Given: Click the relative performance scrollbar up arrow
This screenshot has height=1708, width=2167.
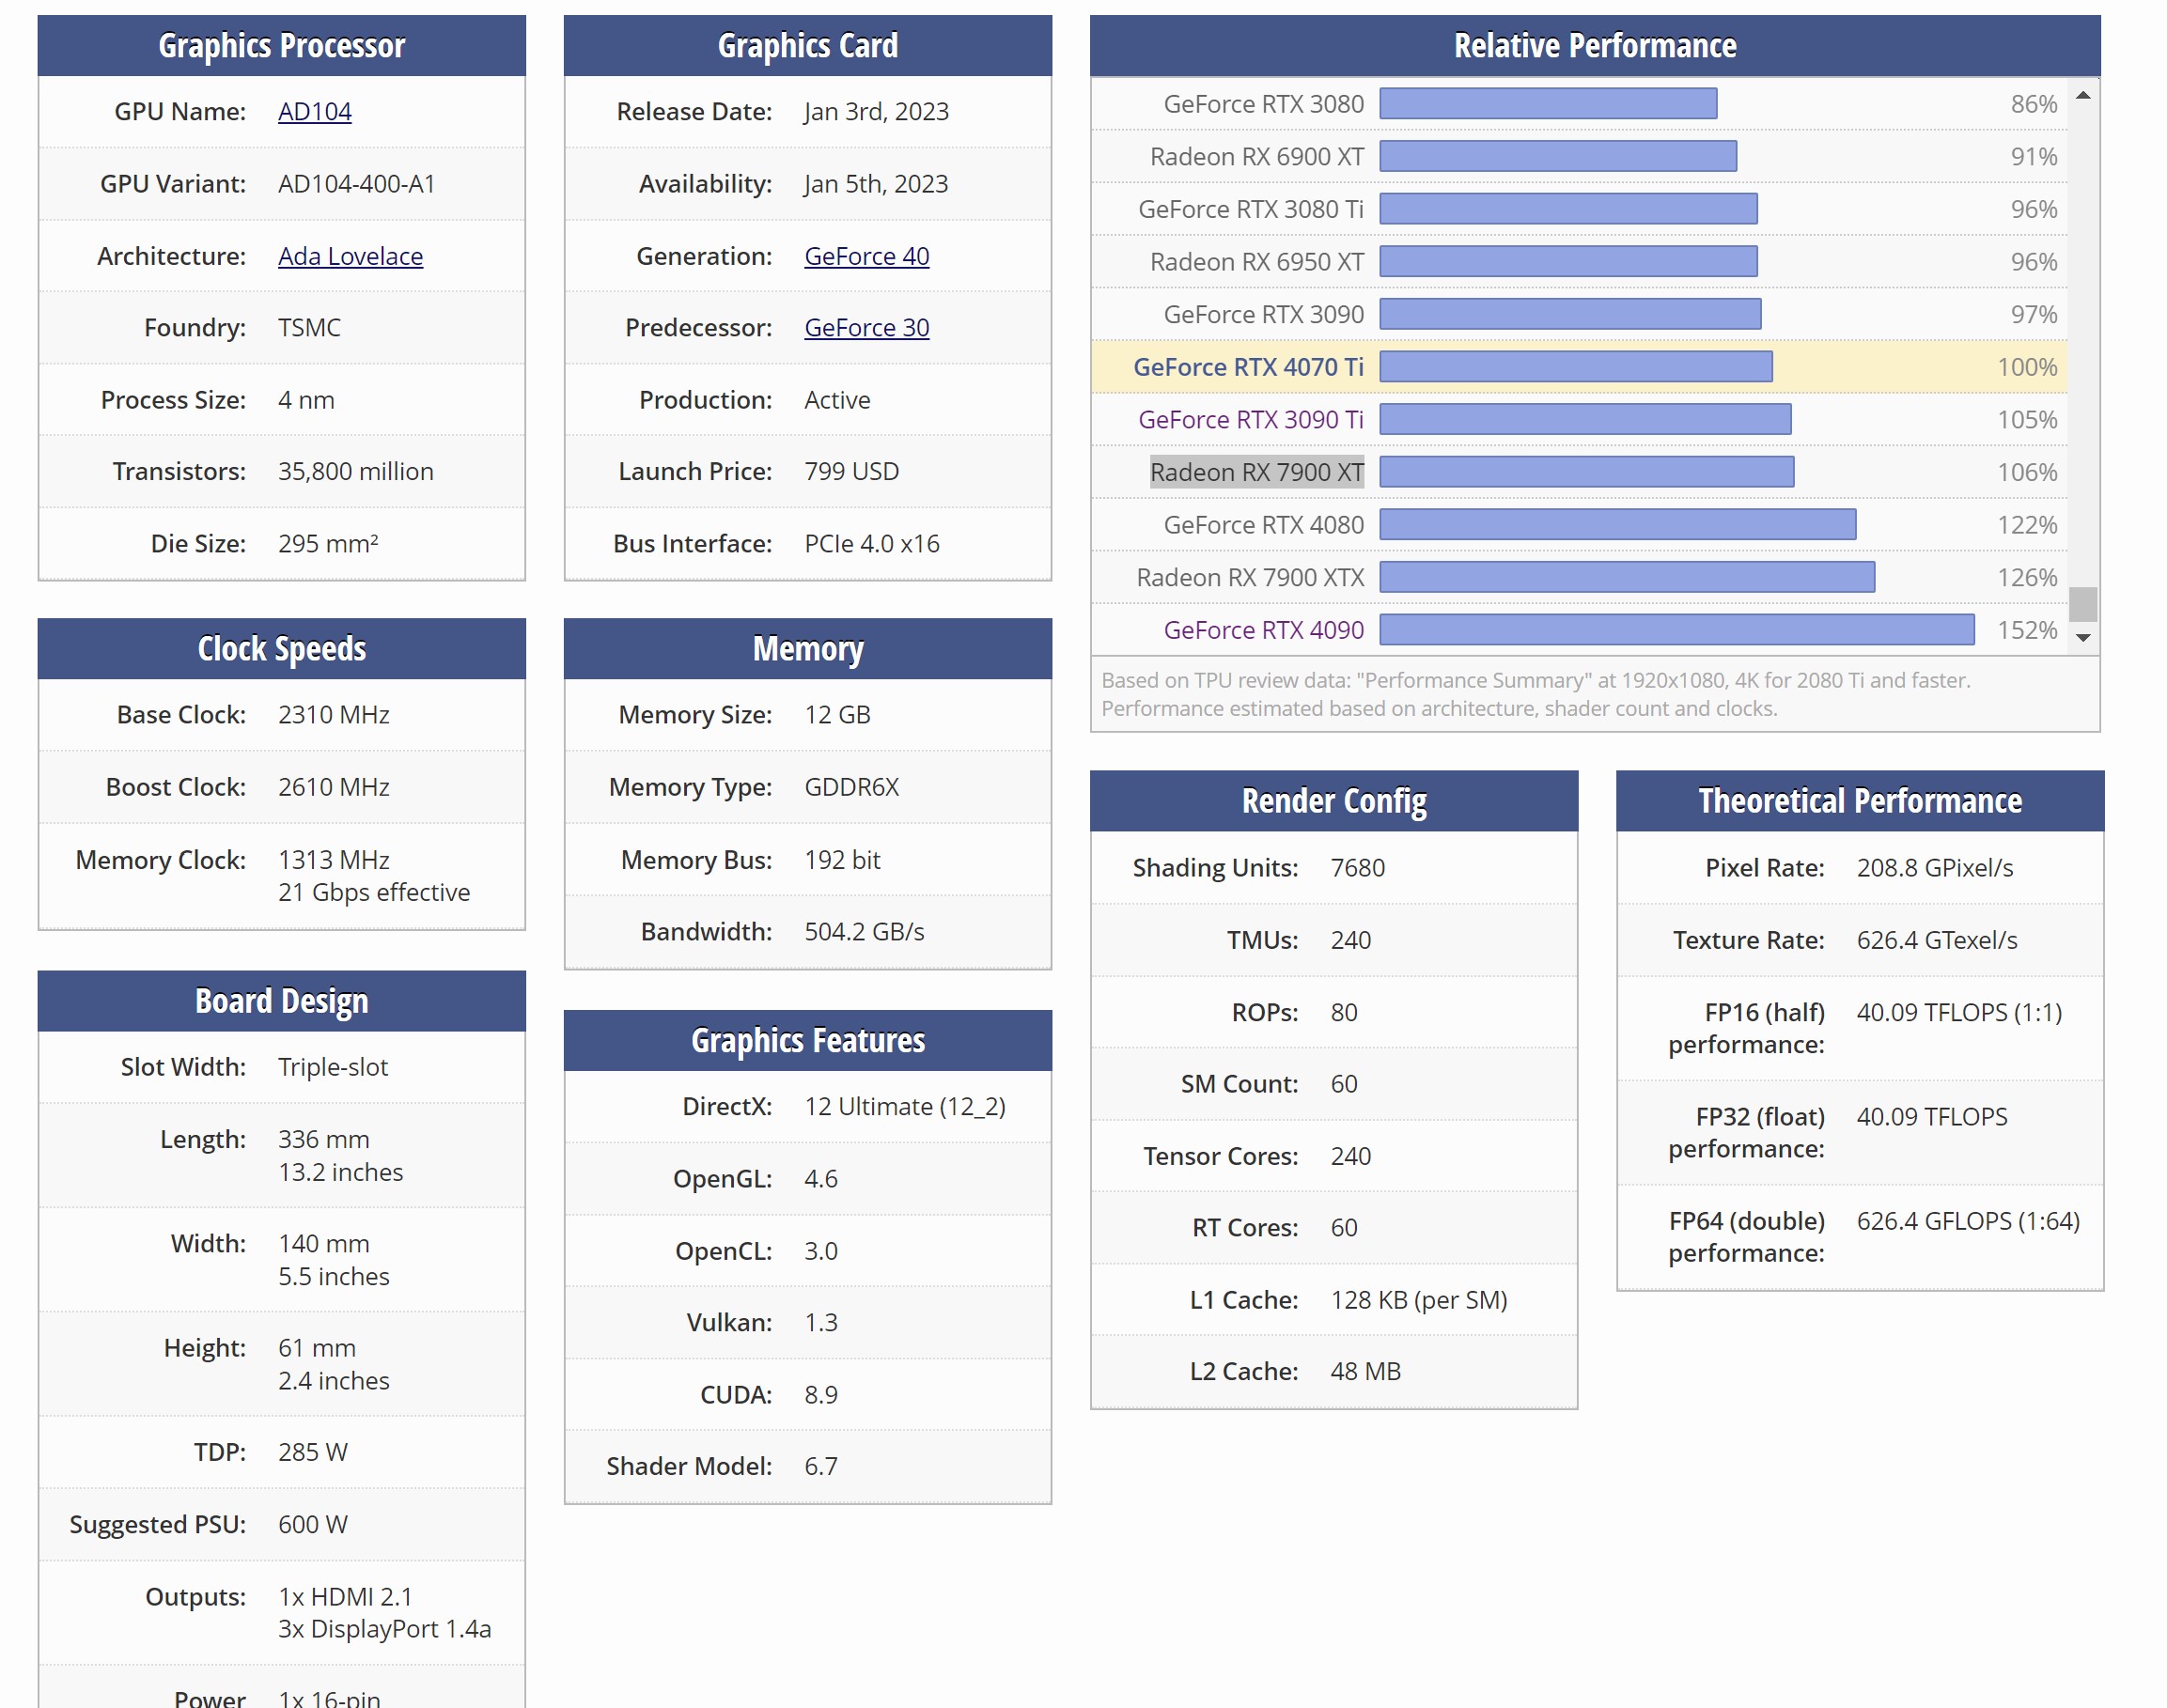Looking at the screenshot, I should click(2083, 95).
